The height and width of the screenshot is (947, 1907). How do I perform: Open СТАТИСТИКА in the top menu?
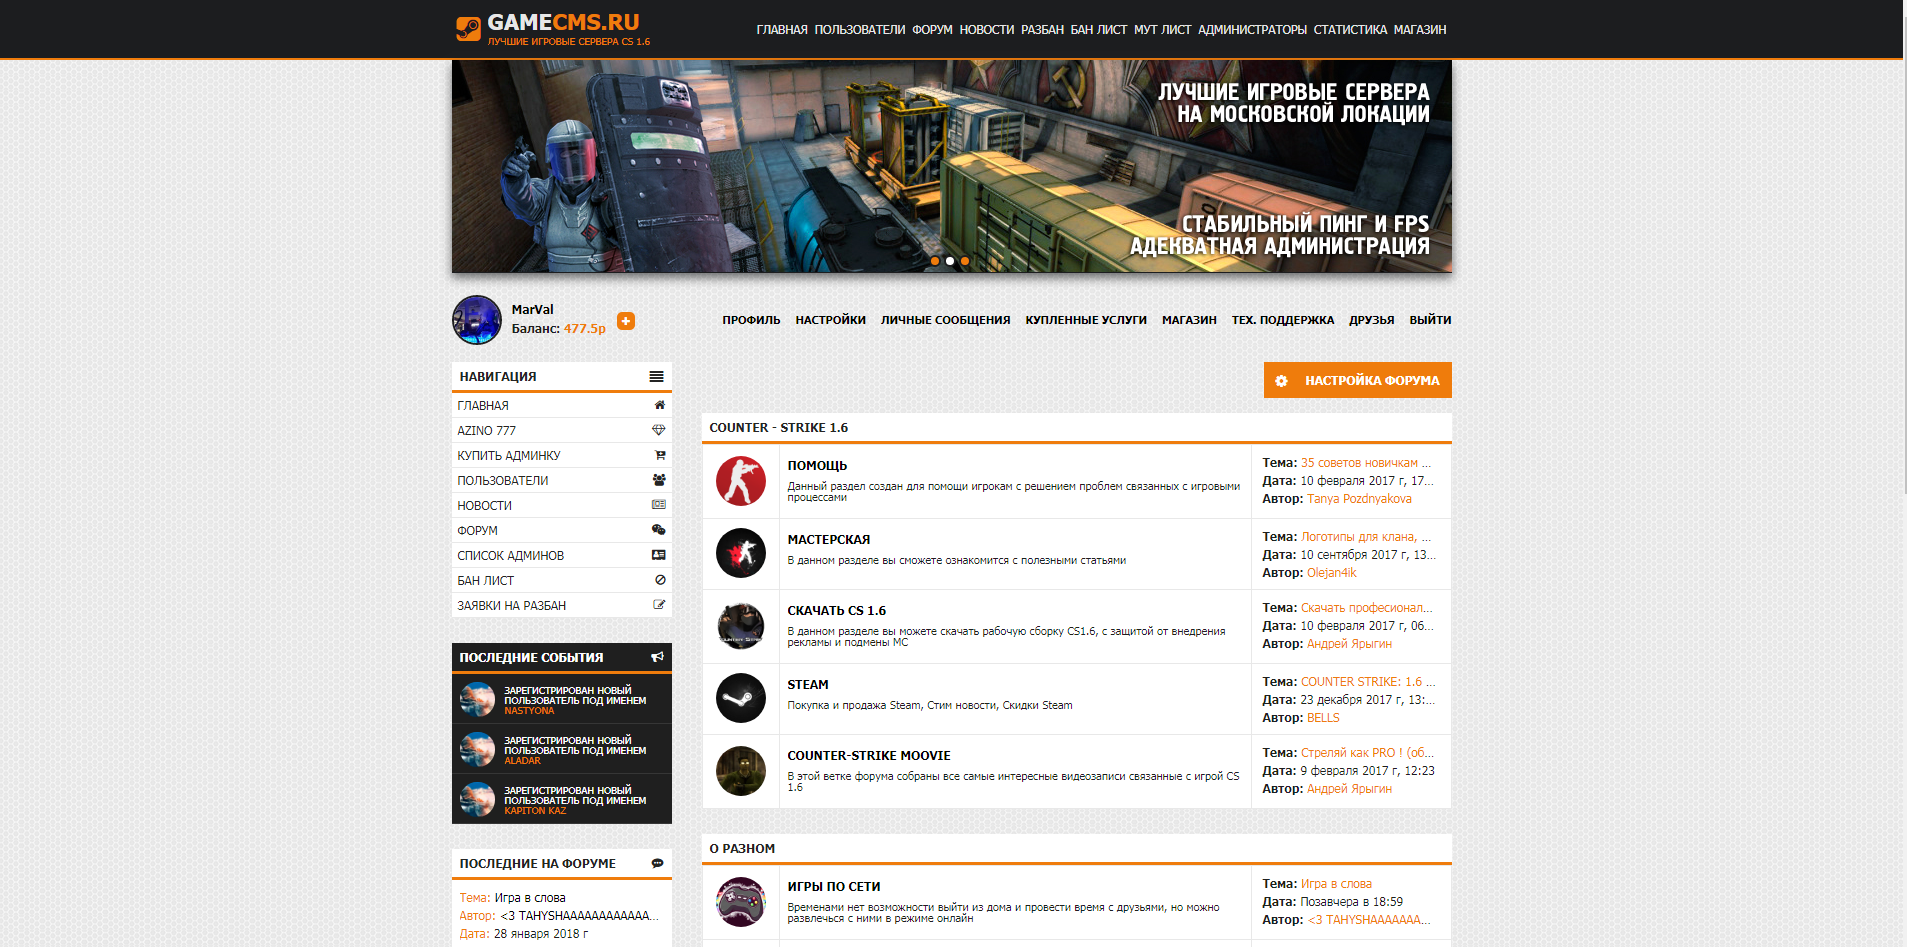[x=1350, y=30]
